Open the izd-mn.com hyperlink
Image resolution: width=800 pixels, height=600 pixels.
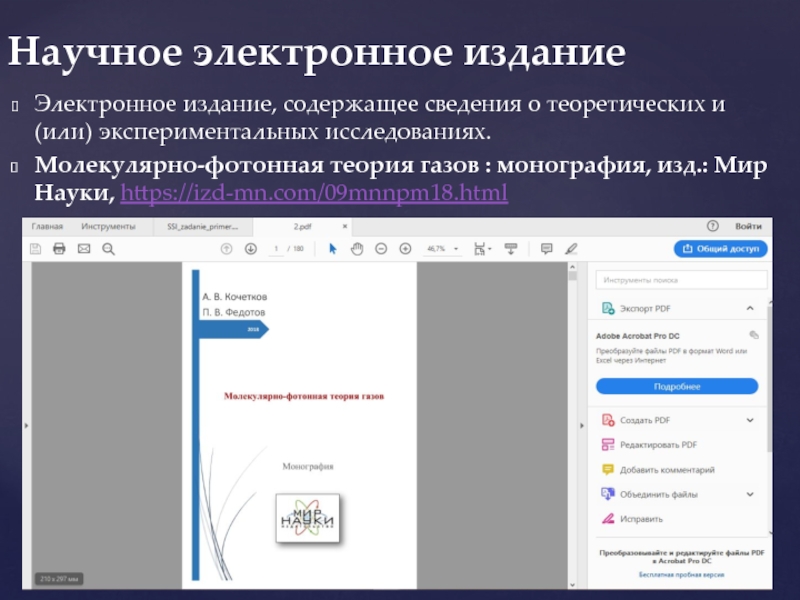click(x=314, y=189)
